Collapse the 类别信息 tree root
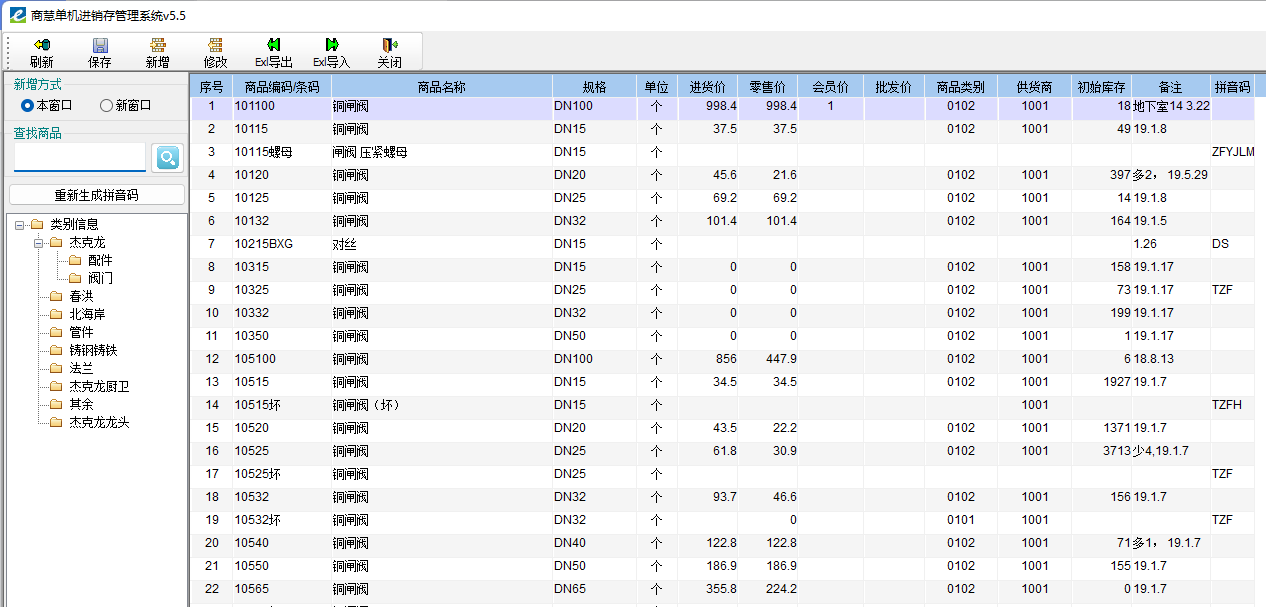 click(x=19, y=224)
